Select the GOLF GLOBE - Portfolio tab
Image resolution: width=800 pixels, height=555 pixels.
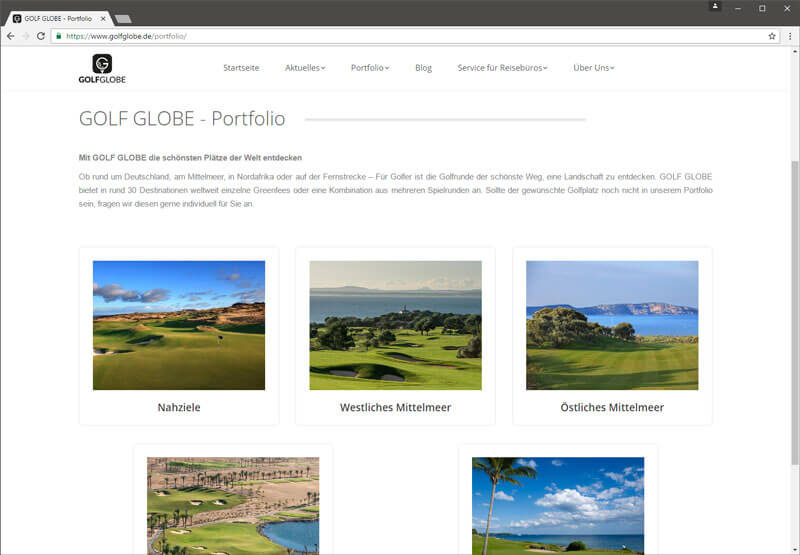[x=58, y=18]
